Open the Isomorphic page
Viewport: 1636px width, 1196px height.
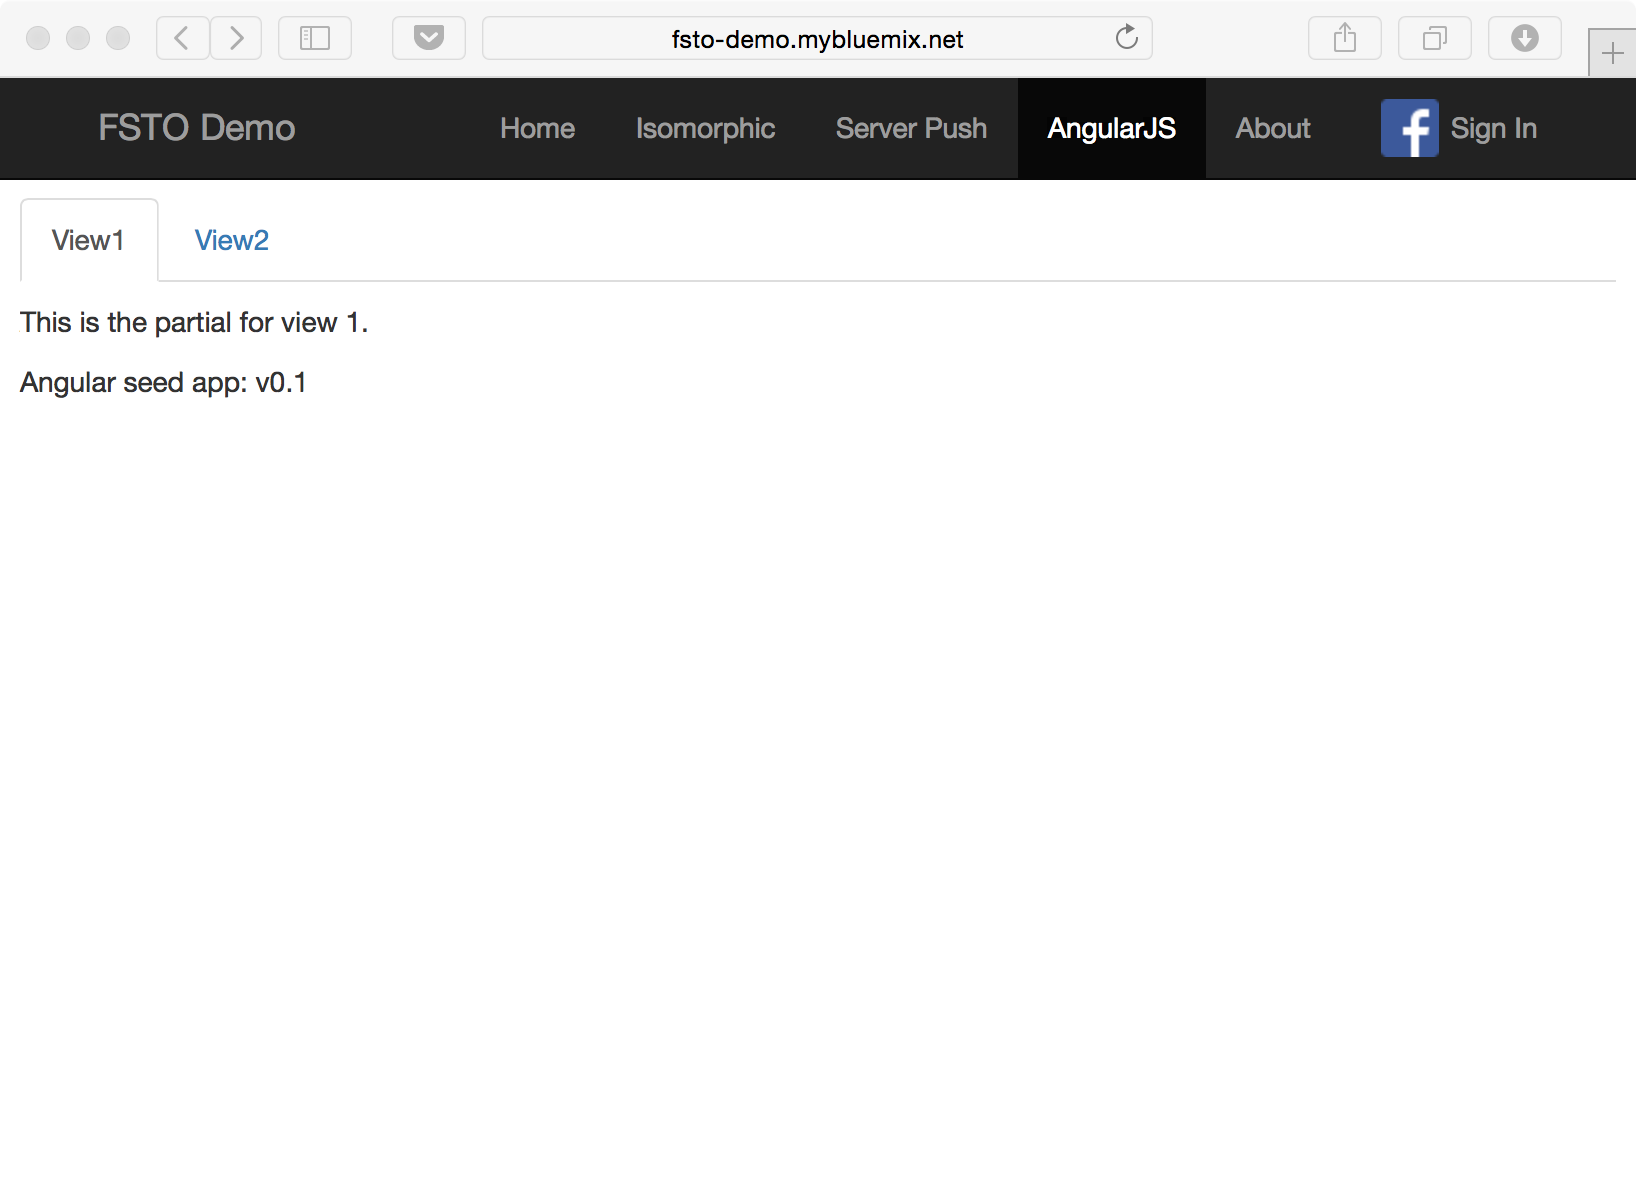[705, 128]
